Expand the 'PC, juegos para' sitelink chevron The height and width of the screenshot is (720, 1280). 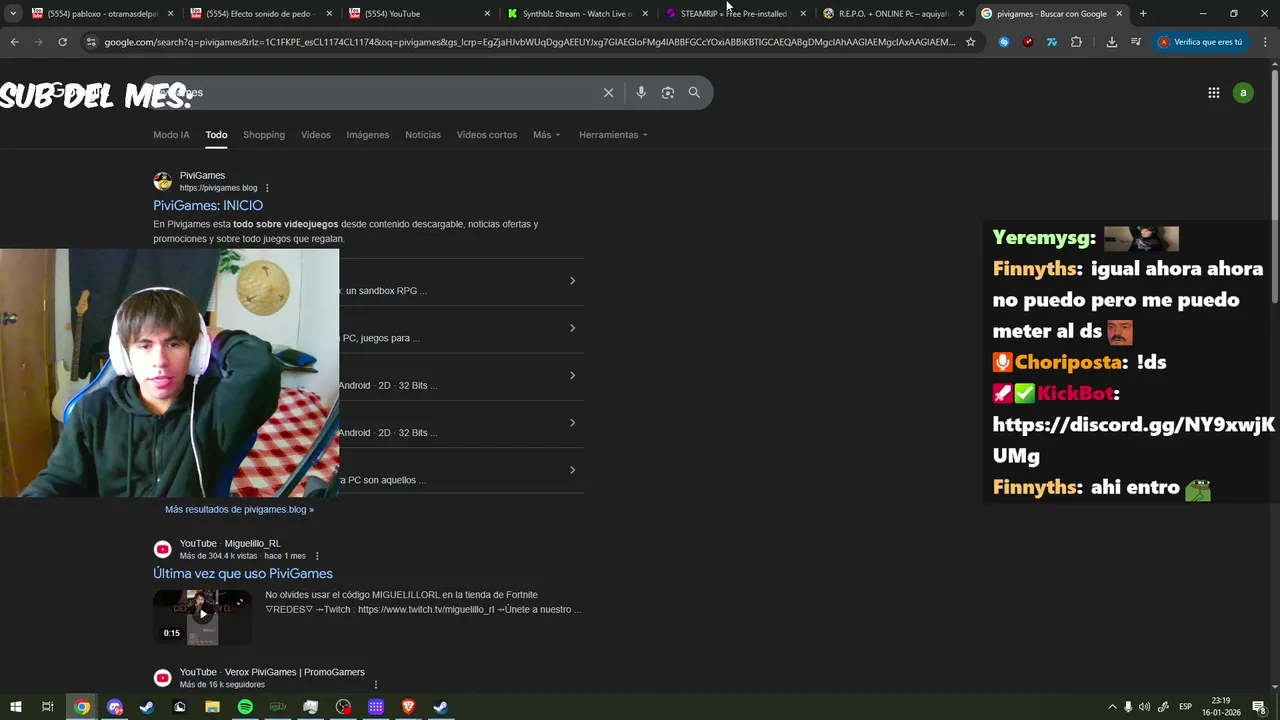pos(572,328)
